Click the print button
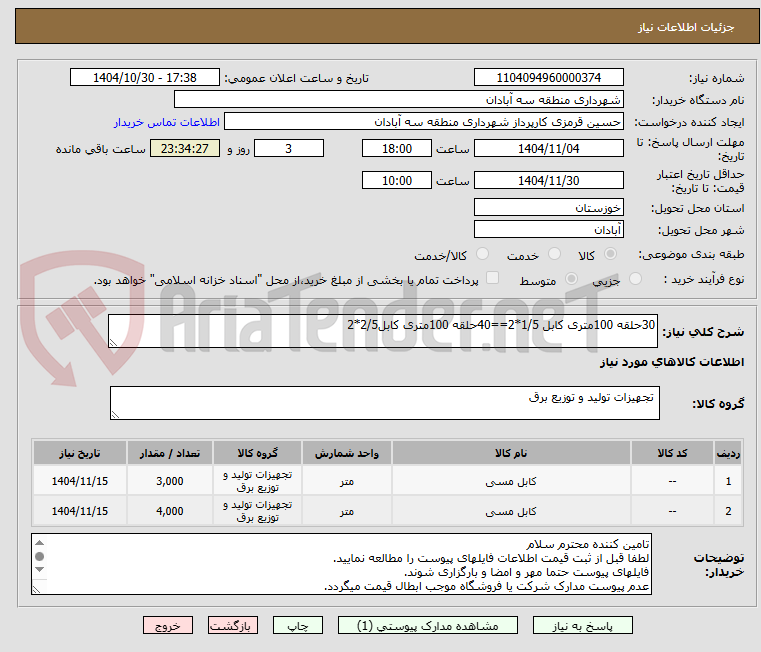The width and height of the screenshot is (761, 652). tap(298, 625)
